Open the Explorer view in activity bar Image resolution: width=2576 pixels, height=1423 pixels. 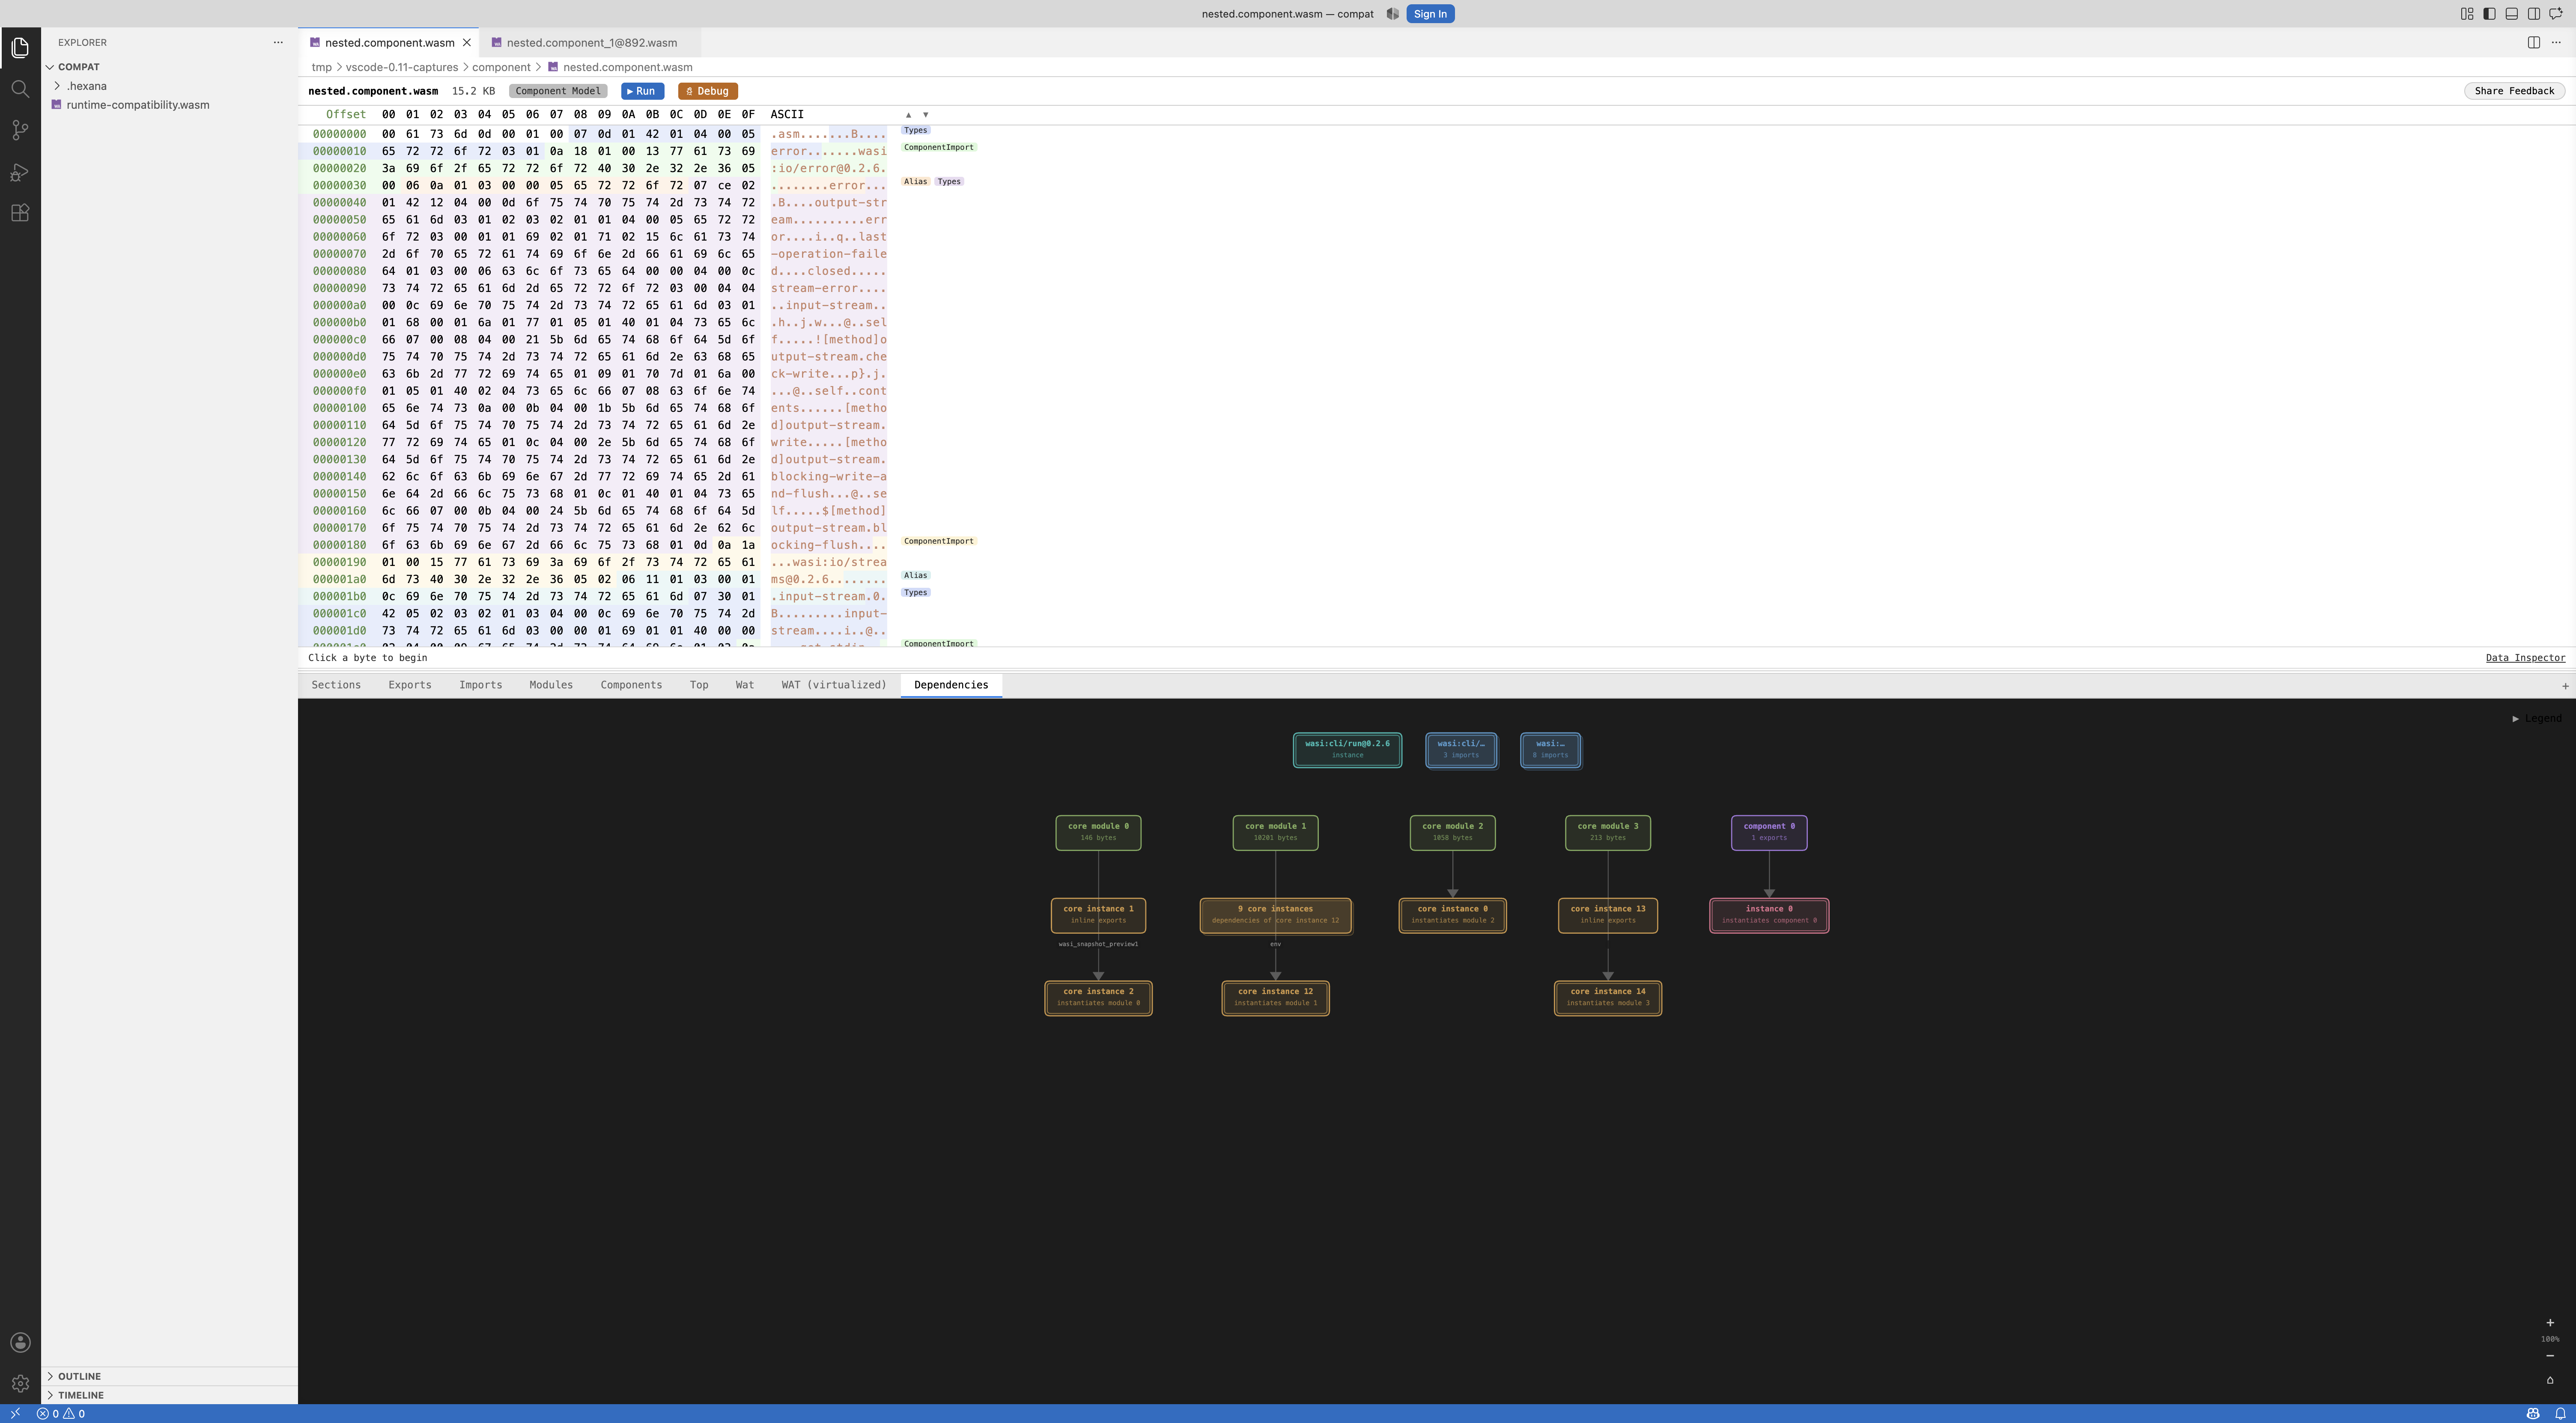[20, 47]
